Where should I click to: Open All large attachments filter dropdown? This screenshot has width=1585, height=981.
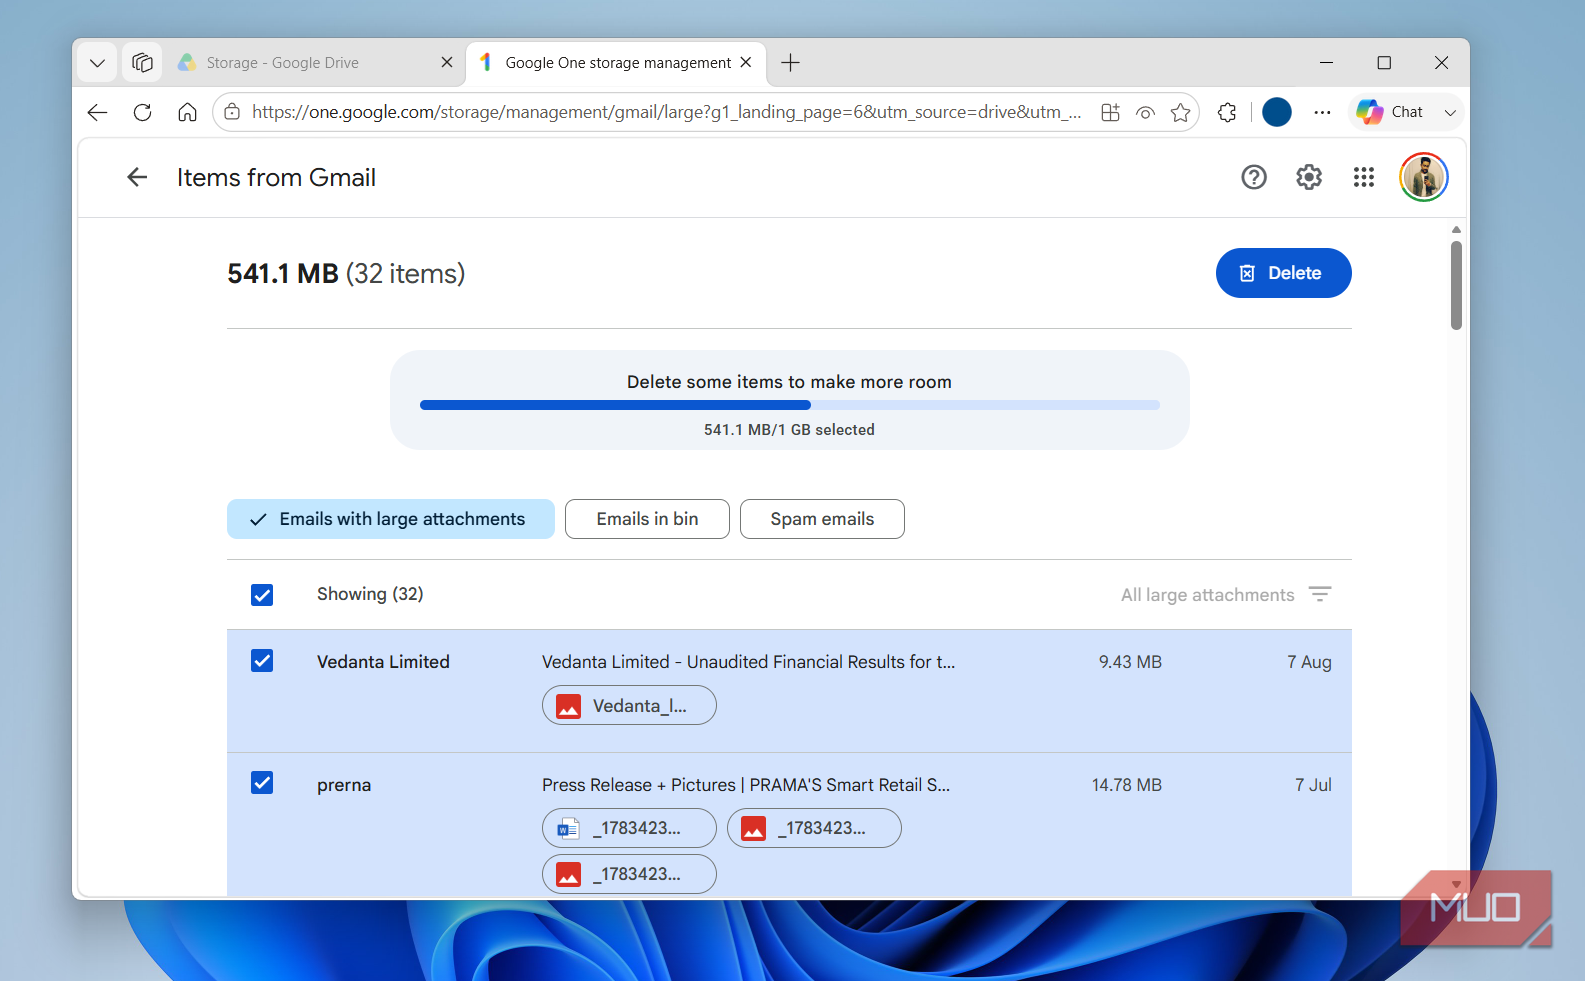pos(1225,595)
